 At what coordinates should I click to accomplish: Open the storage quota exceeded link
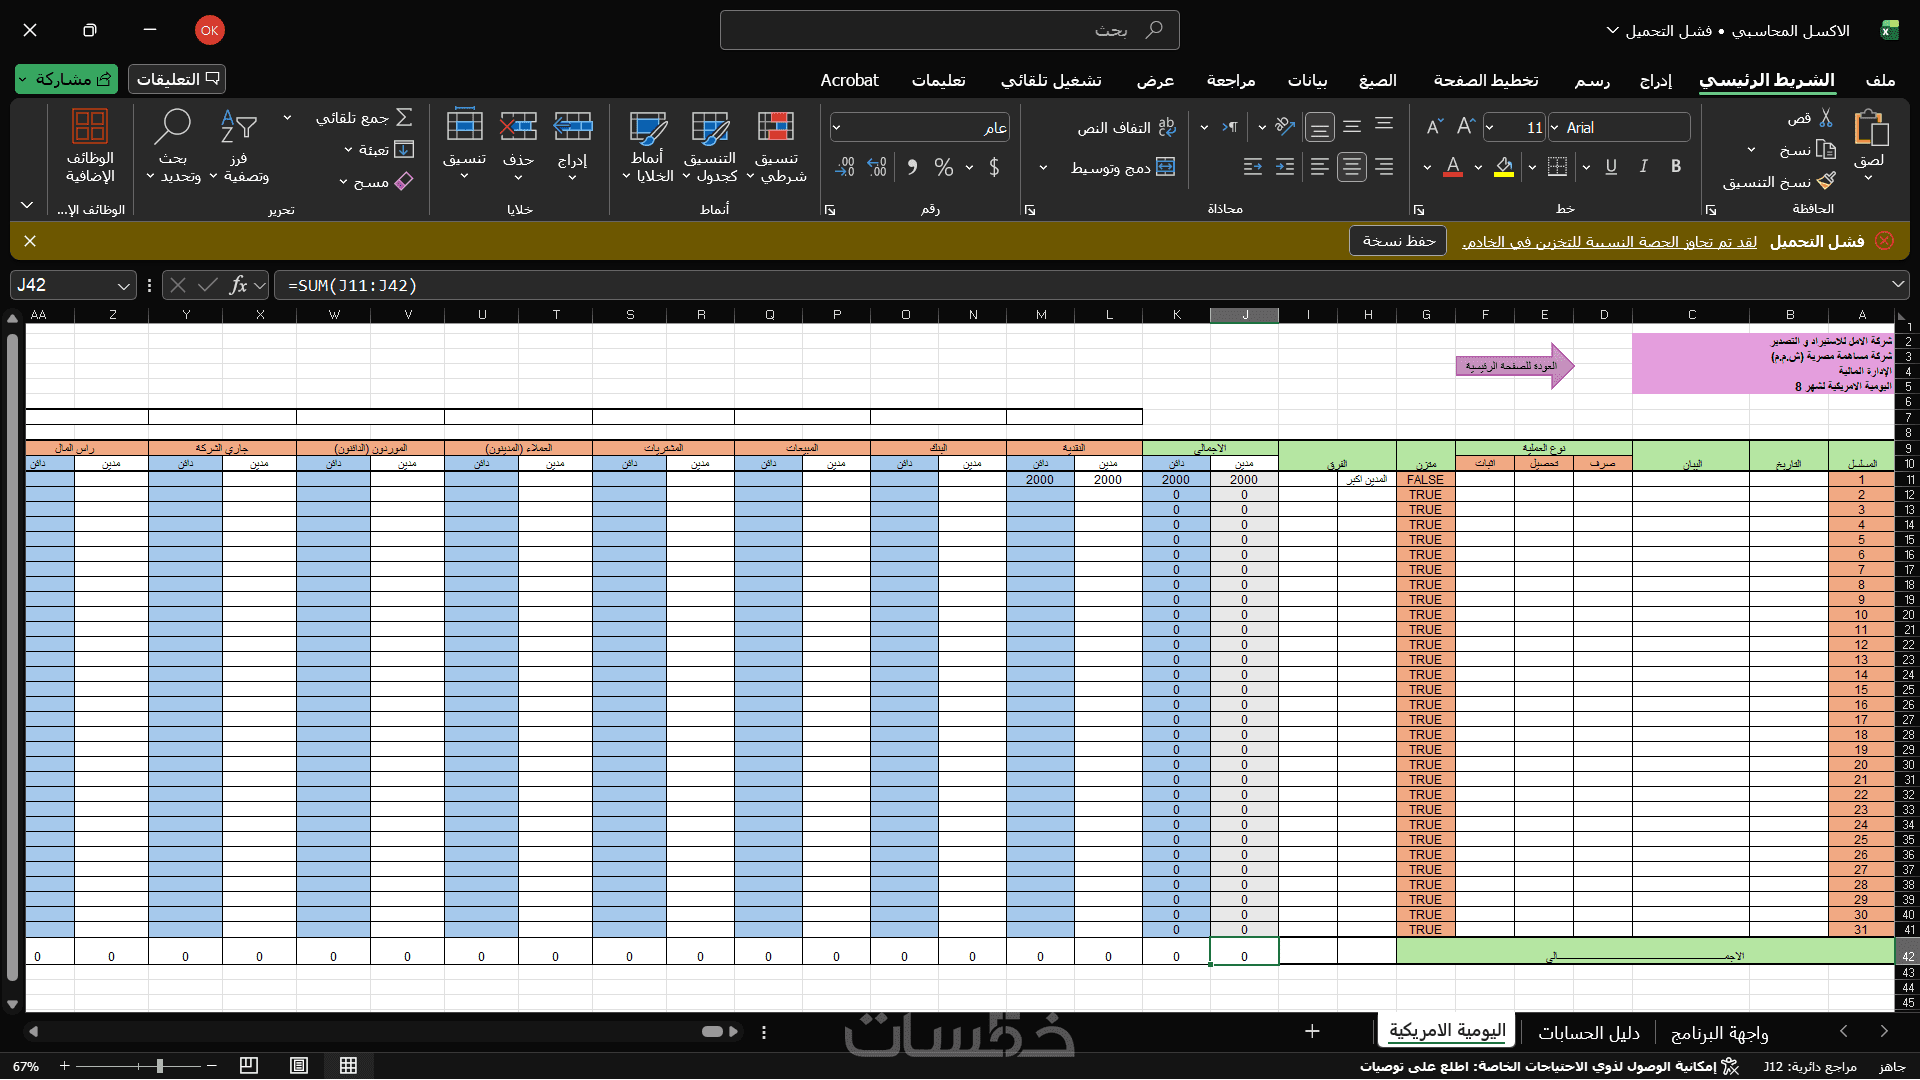point(1609,242)
